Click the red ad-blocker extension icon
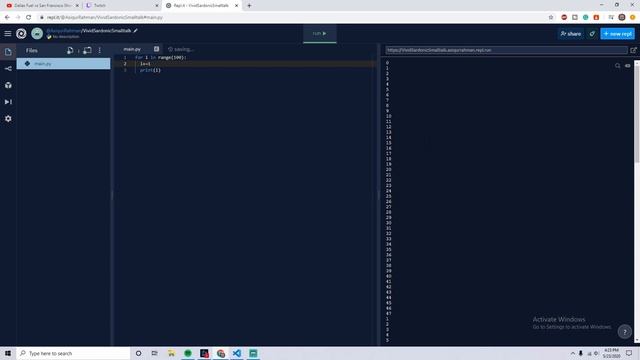 [x=564, y=17]
